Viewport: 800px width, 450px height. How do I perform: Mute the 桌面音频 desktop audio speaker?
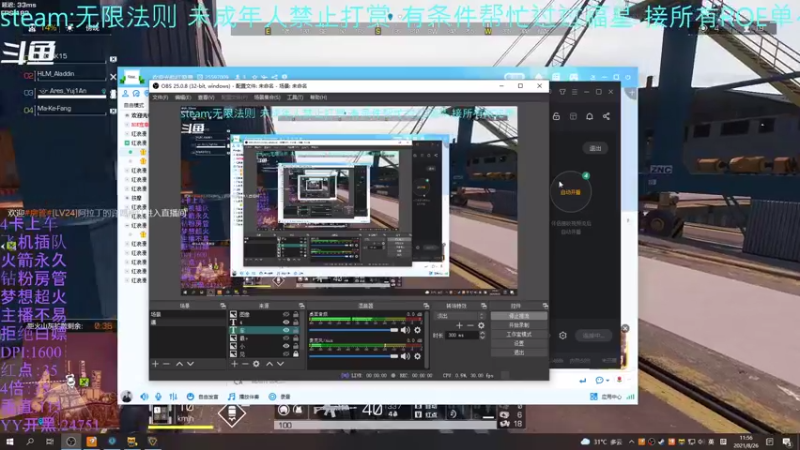tap(405, 330)
